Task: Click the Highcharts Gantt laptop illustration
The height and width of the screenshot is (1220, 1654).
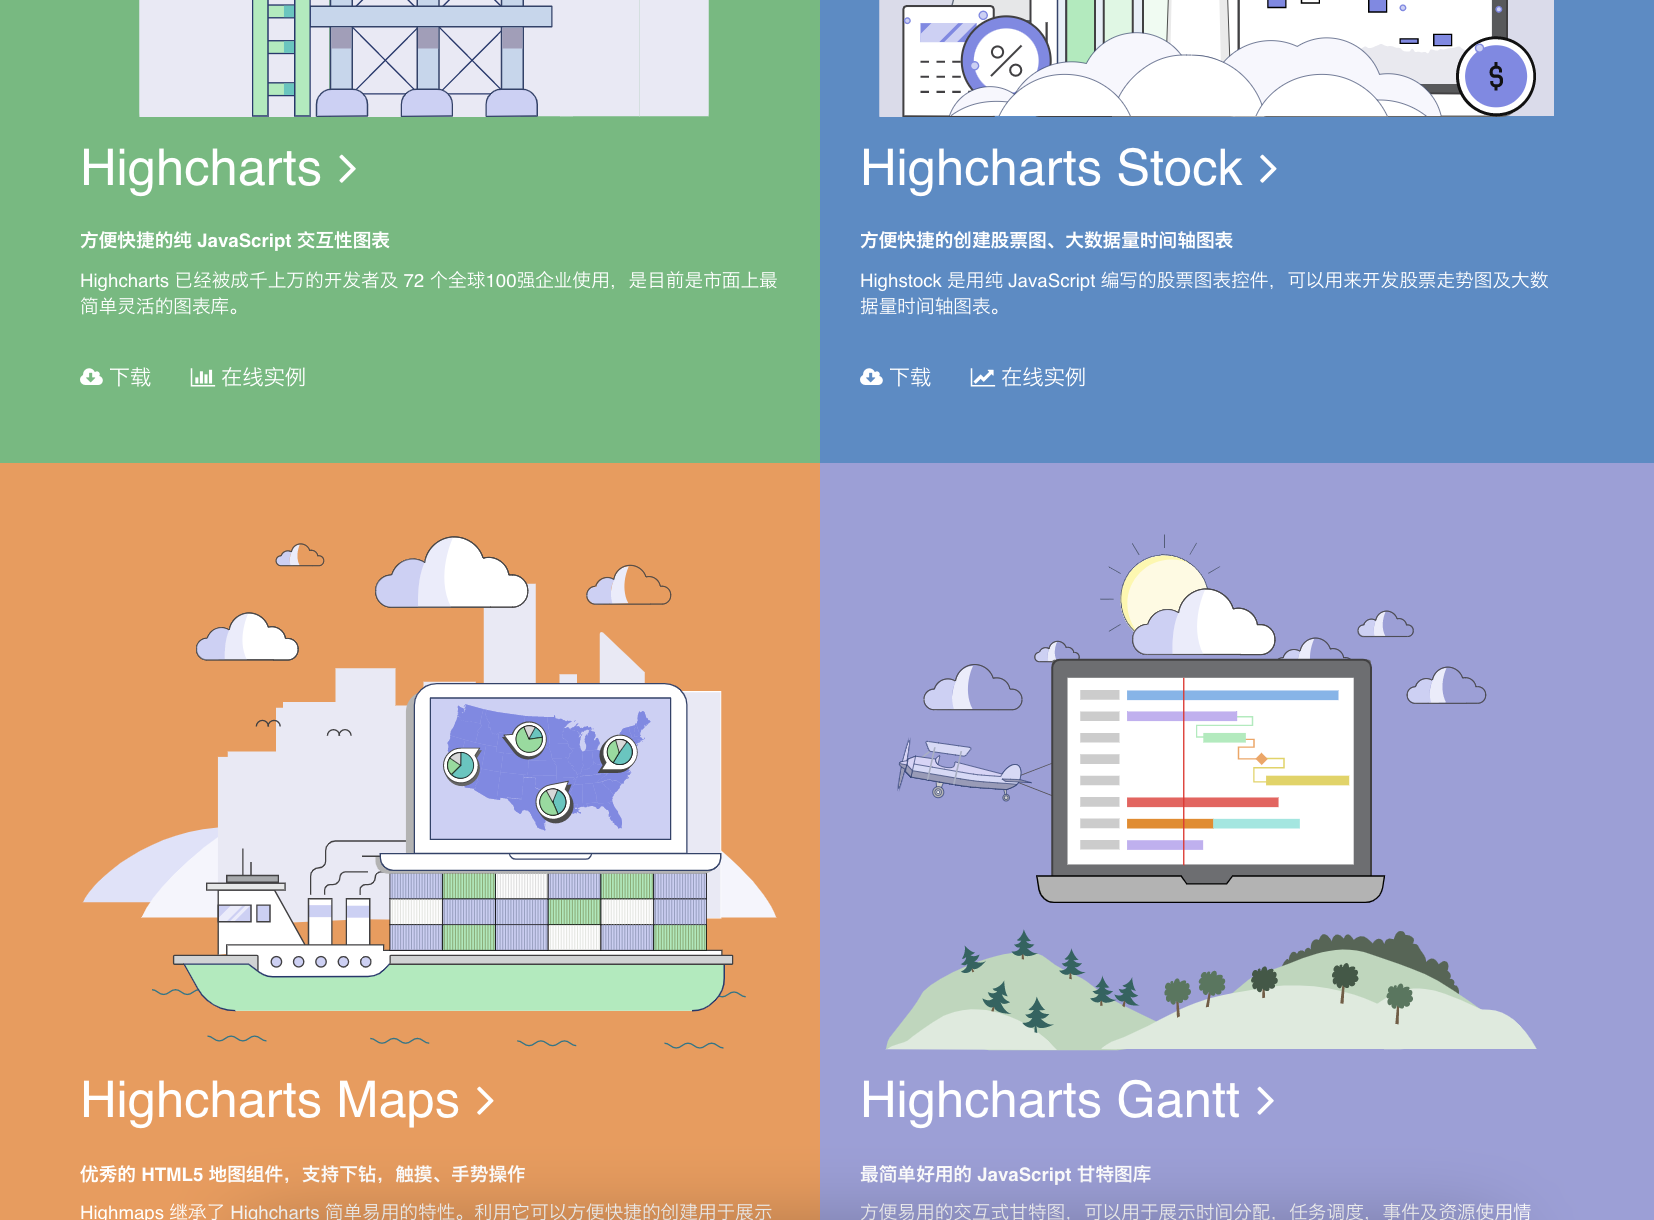Action: [x=1210, y=790]
